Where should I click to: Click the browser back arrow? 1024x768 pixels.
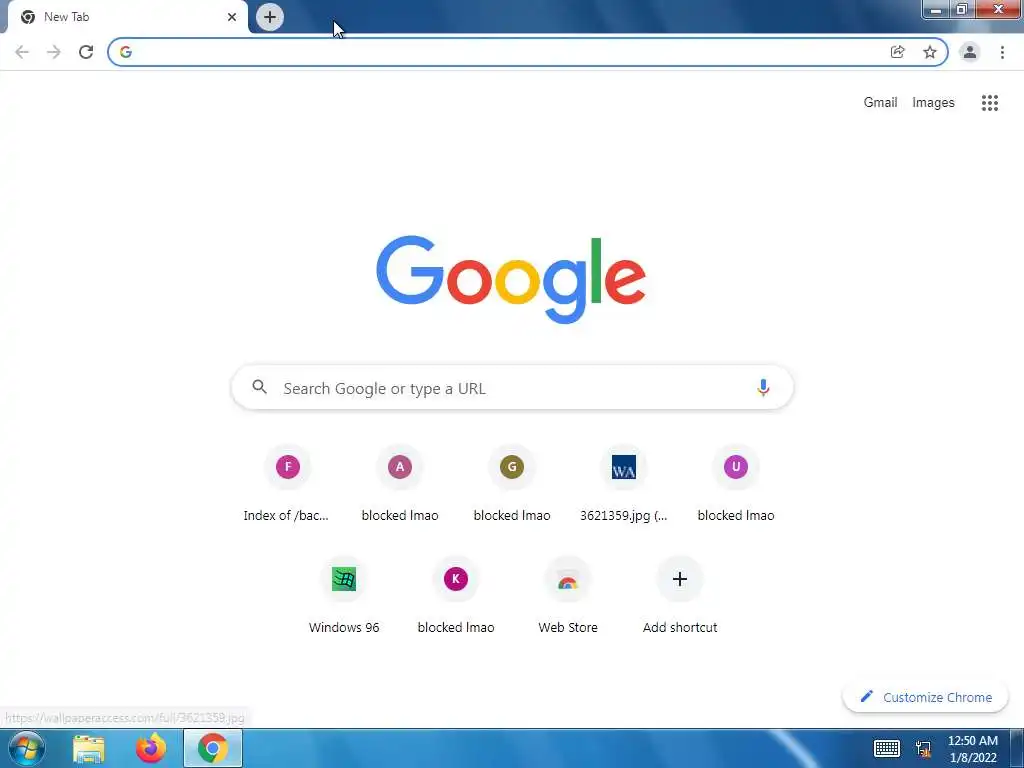22,52
